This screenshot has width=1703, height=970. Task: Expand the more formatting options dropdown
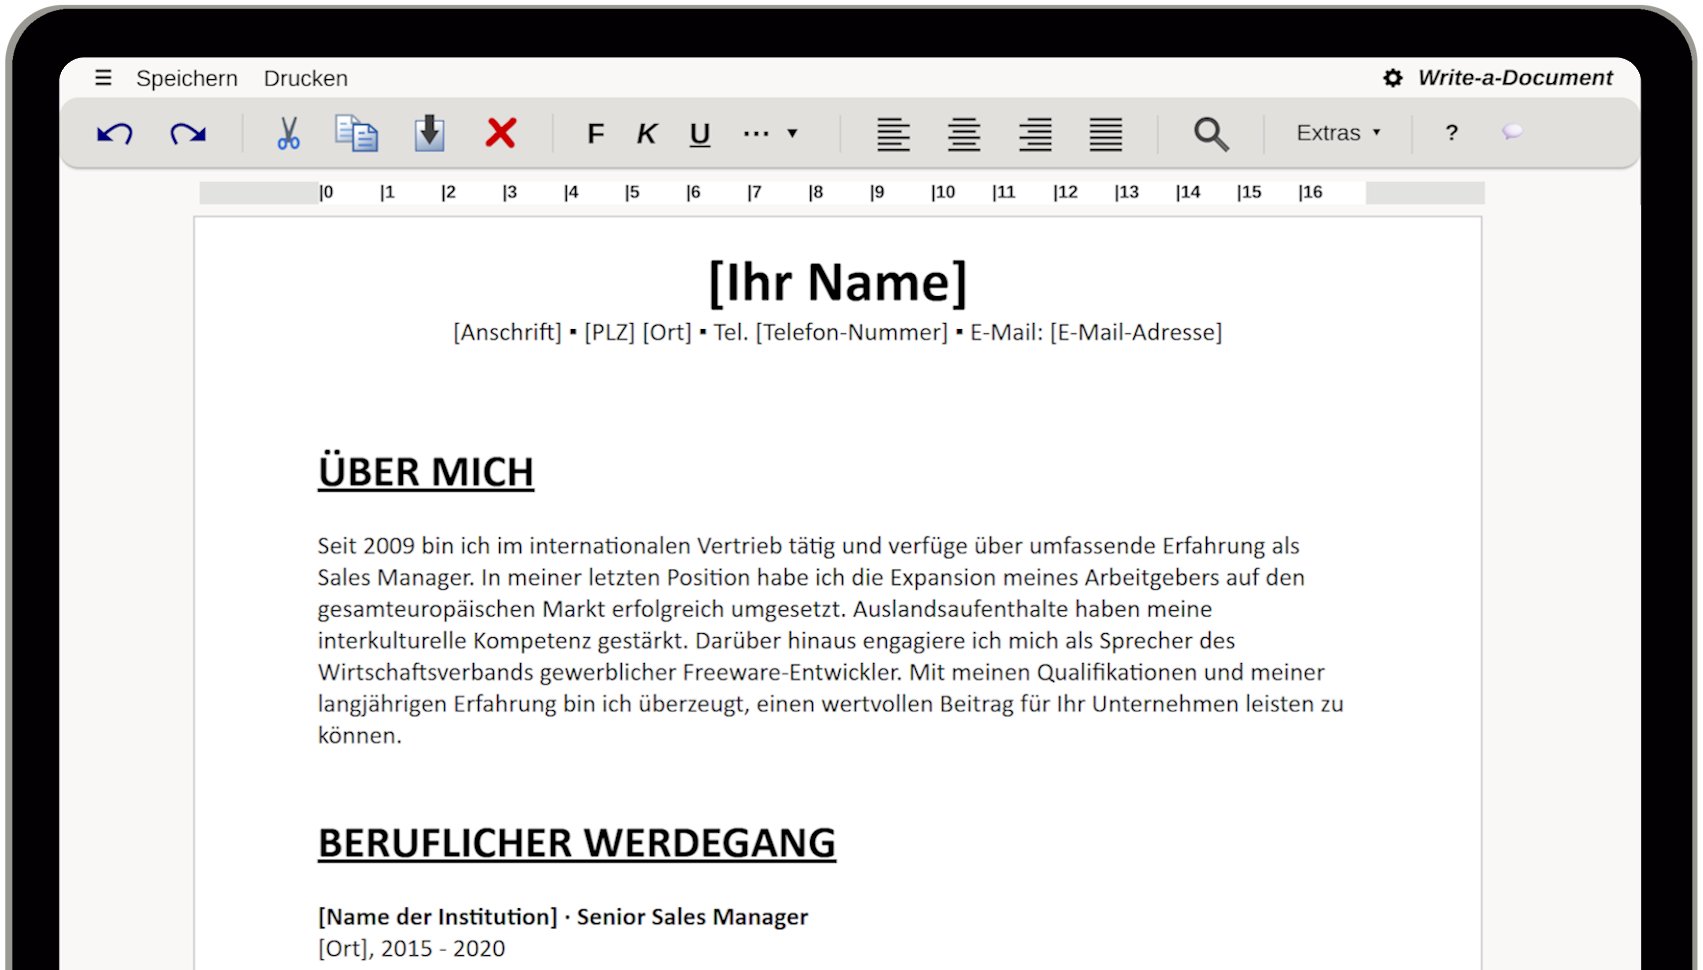[x=770, y=133]
